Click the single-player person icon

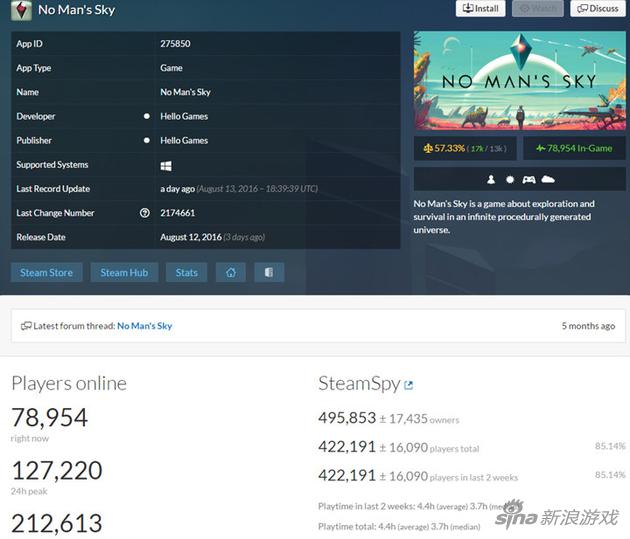(491, 180)
